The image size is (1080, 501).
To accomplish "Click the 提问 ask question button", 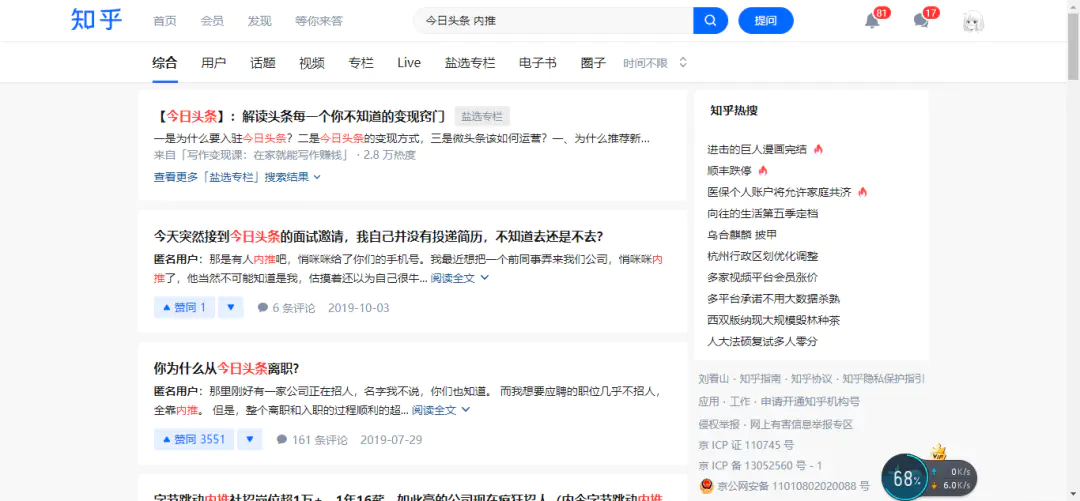I will coord(766,21).
